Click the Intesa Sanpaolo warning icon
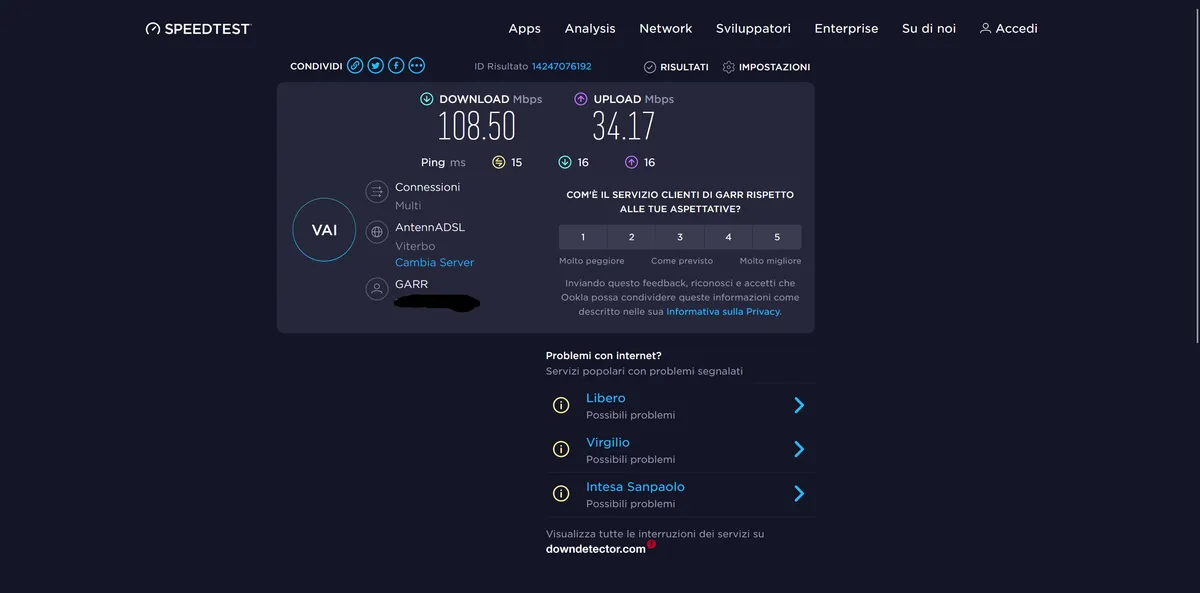 561,494
